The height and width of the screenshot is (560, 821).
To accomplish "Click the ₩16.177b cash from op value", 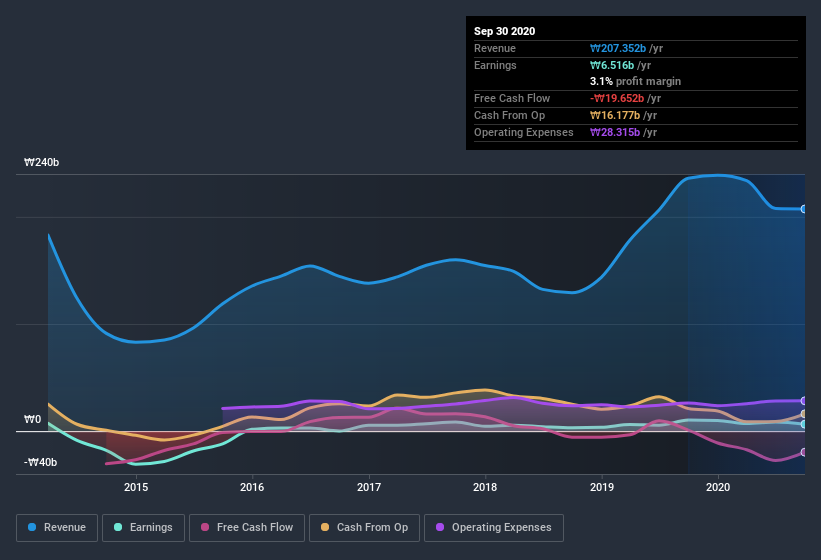I will 615,115.
